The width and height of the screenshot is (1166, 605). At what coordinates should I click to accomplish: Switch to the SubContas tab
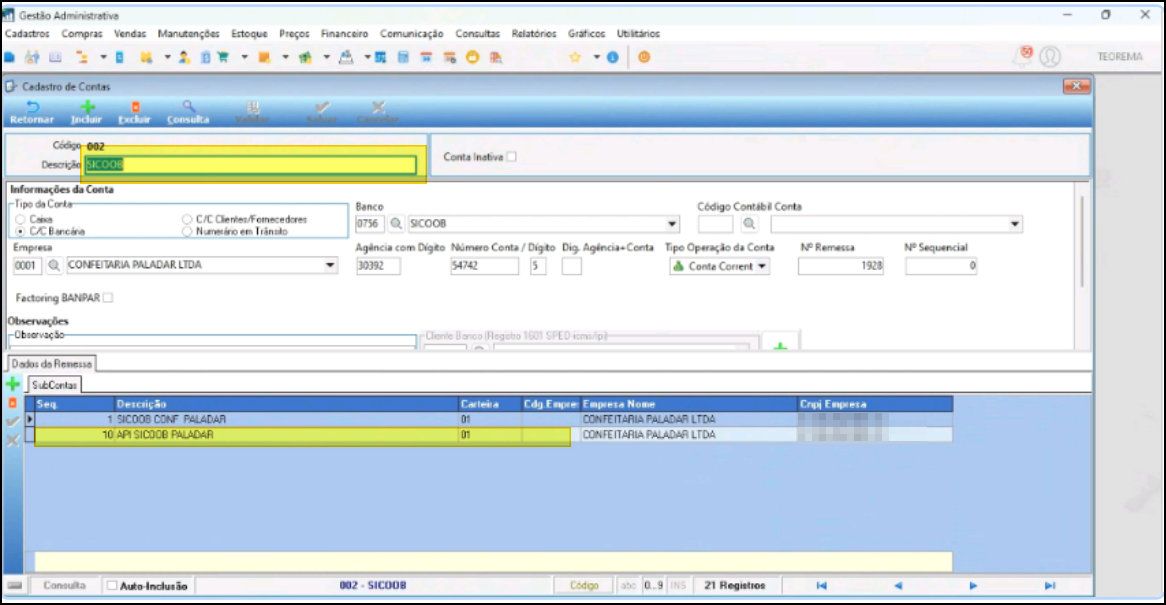54,385
